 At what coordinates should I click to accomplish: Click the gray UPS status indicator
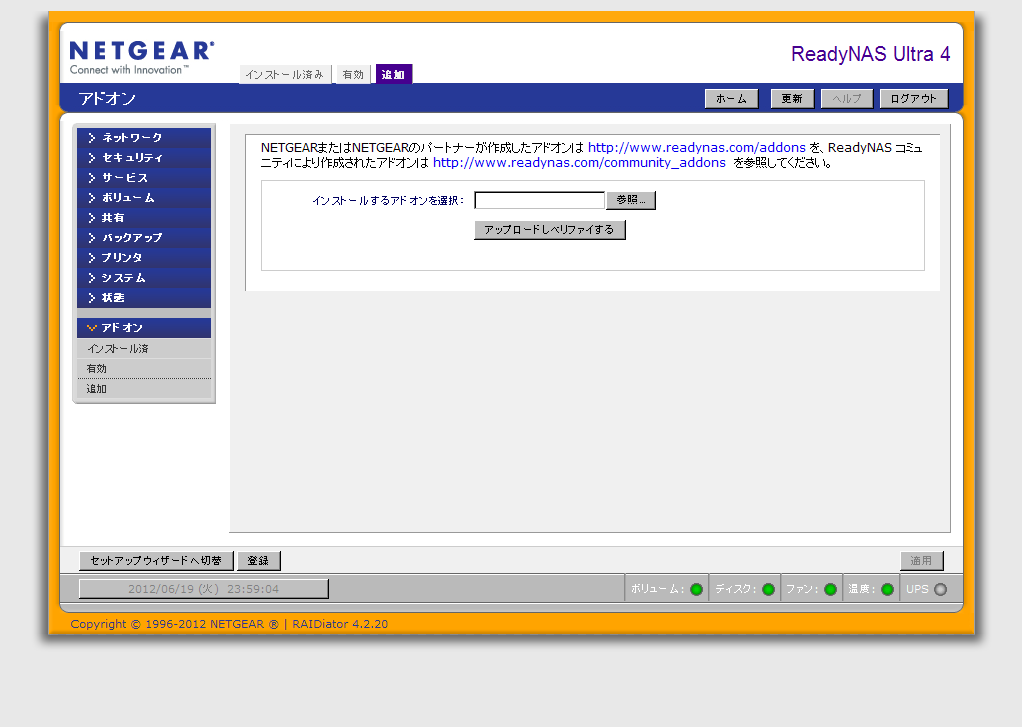click(x=940, y=589)
